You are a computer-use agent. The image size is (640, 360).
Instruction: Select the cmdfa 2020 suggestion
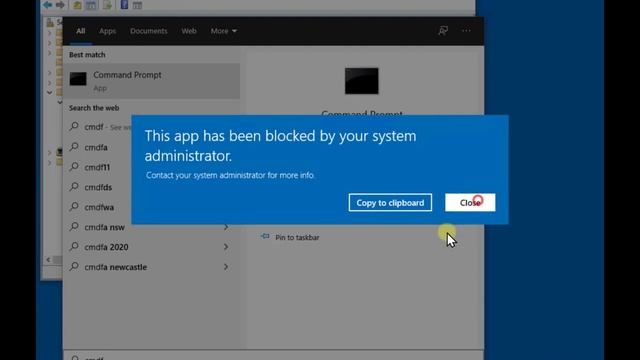151,247
